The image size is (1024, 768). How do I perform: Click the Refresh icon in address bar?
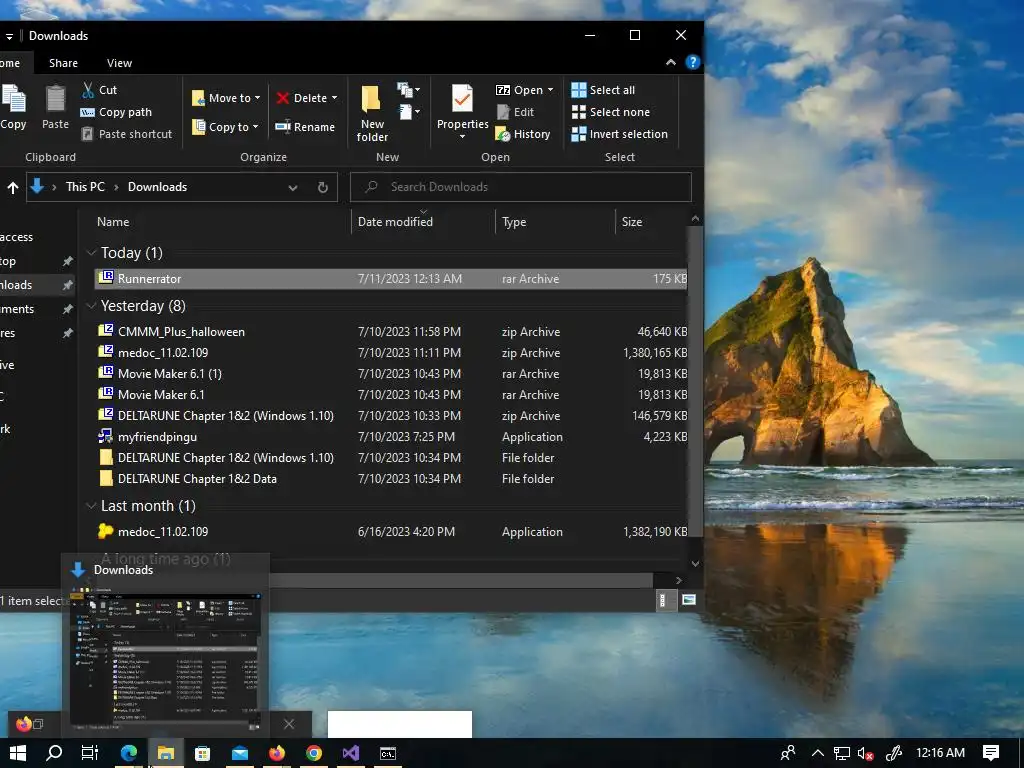tap(323, 187)
